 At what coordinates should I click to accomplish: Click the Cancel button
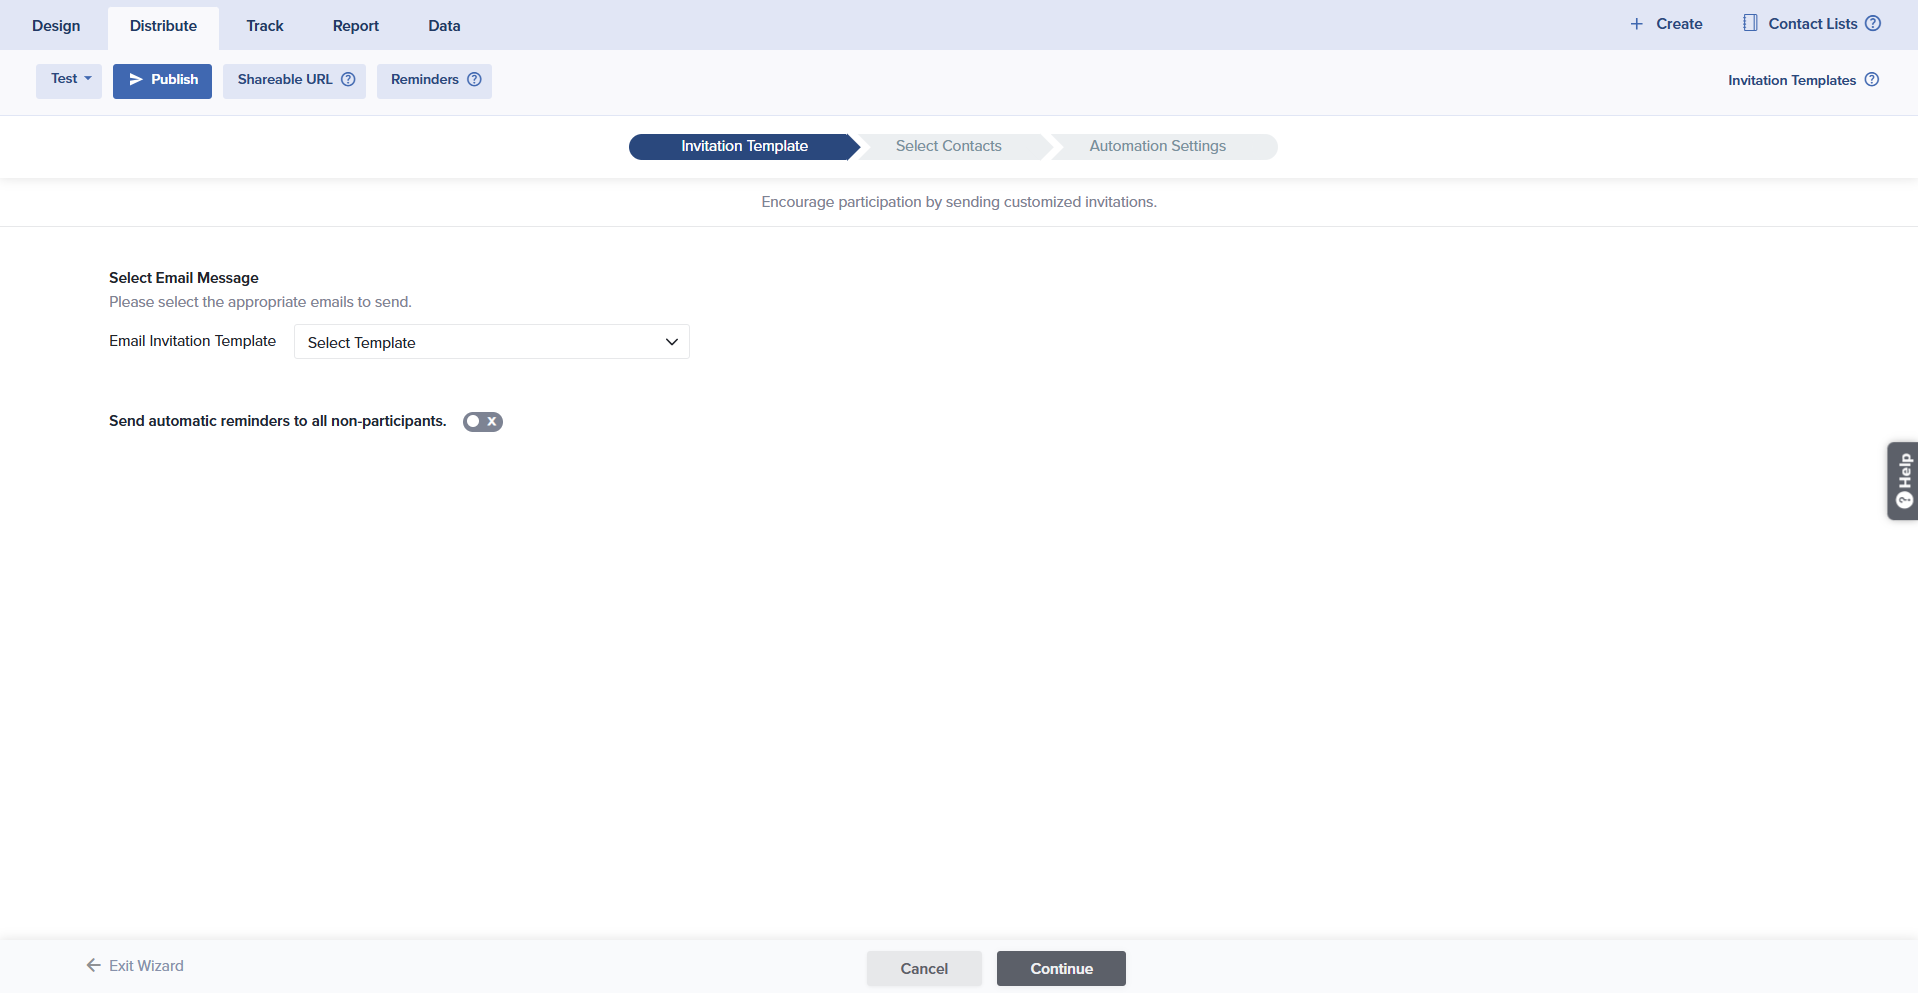point(923,968)
